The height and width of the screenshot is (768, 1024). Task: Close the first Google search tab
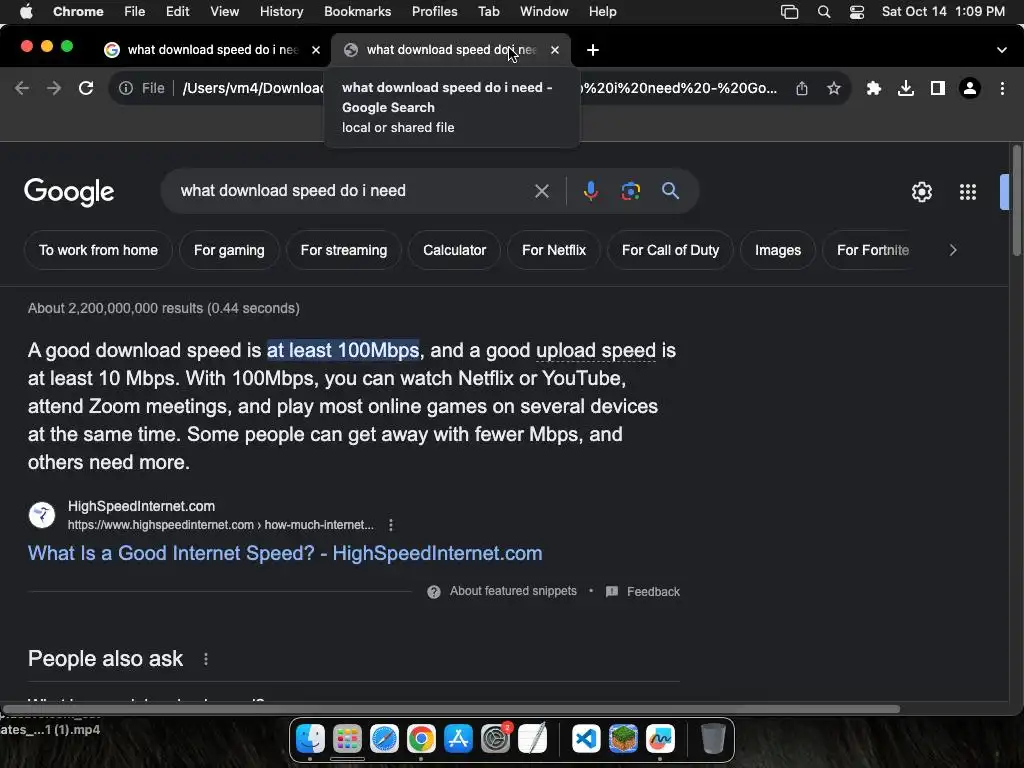click(x=316, y=50)
